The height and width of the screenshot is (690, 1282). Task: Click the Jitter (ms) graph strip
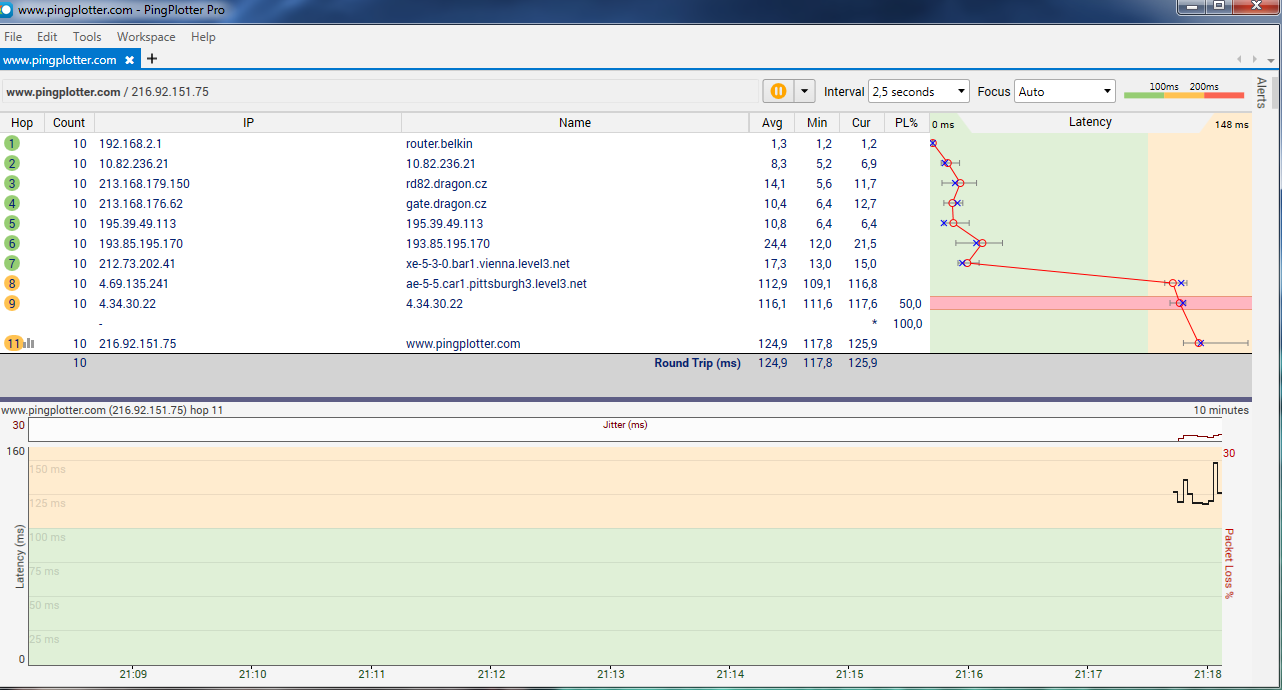click(625, 429)
